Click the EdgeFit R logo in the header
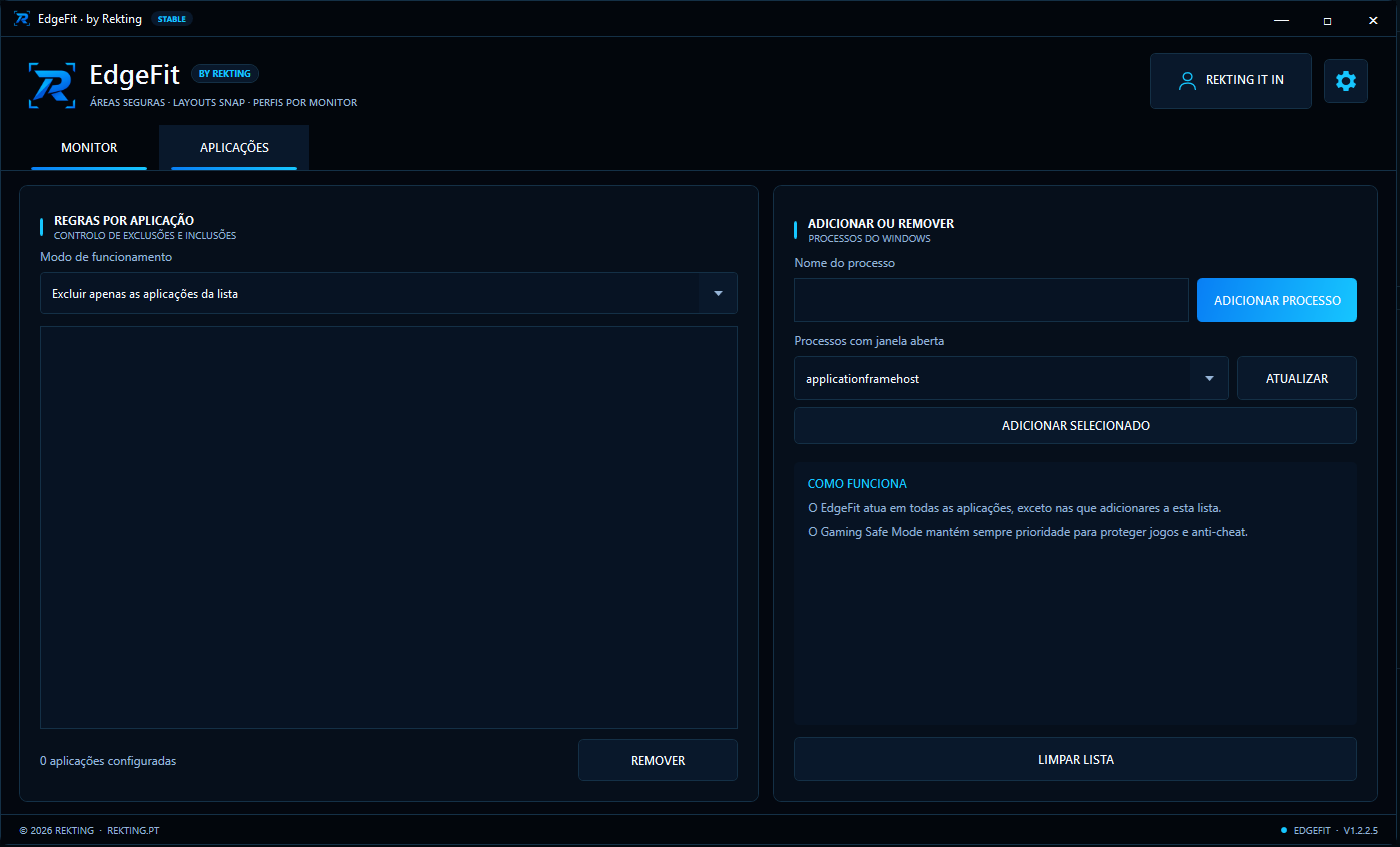The image size is (1400, 847). tap(50, 85)
